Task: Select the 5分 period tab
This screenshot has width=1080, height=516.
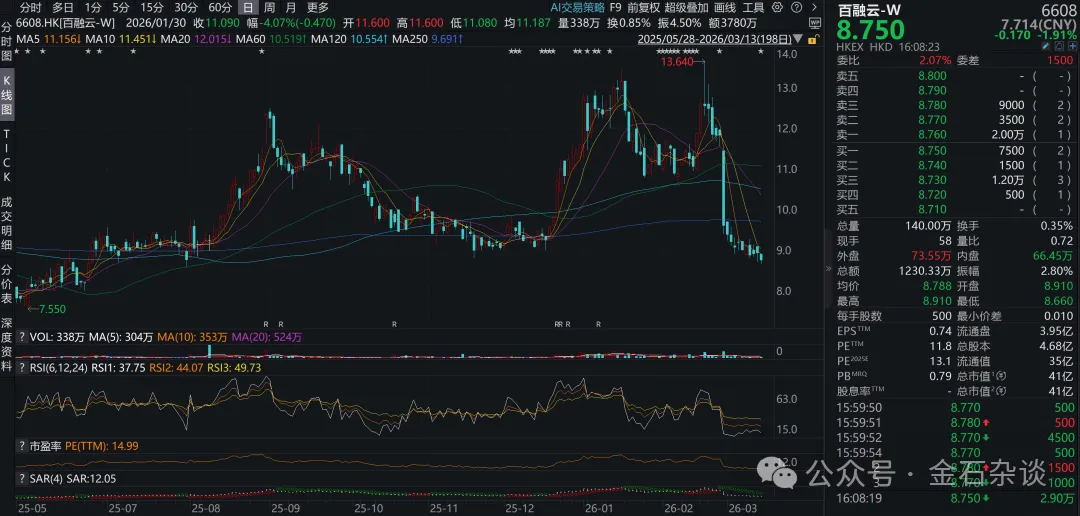Action: (x=121, y=8)
